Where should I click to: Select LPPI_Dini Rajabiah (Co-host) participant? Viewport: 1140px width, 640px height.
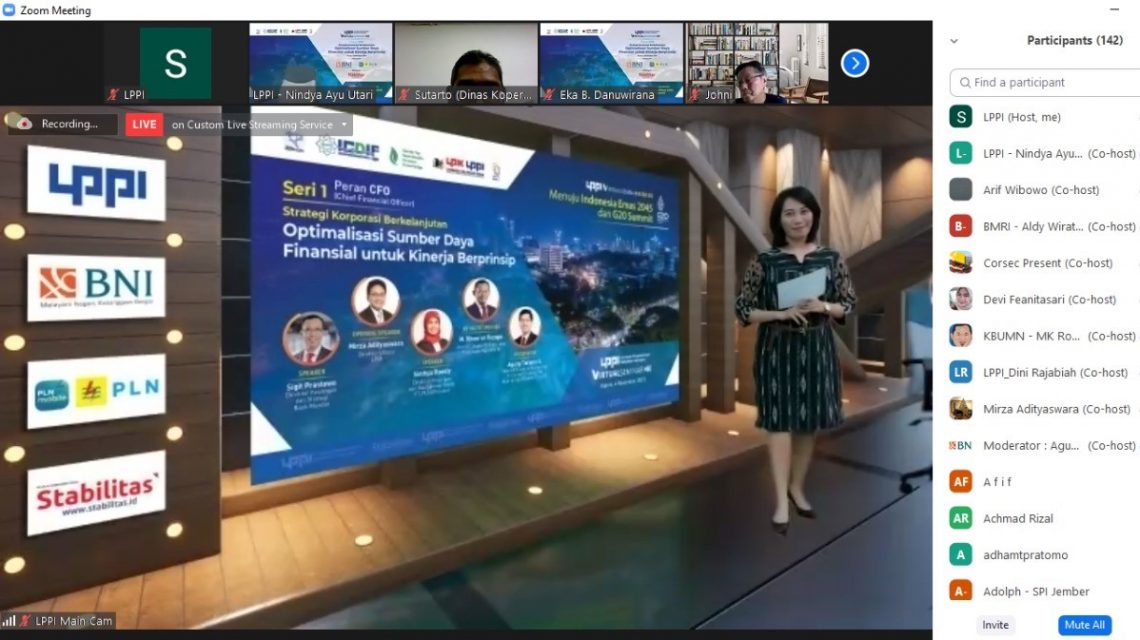(1044, 372)
